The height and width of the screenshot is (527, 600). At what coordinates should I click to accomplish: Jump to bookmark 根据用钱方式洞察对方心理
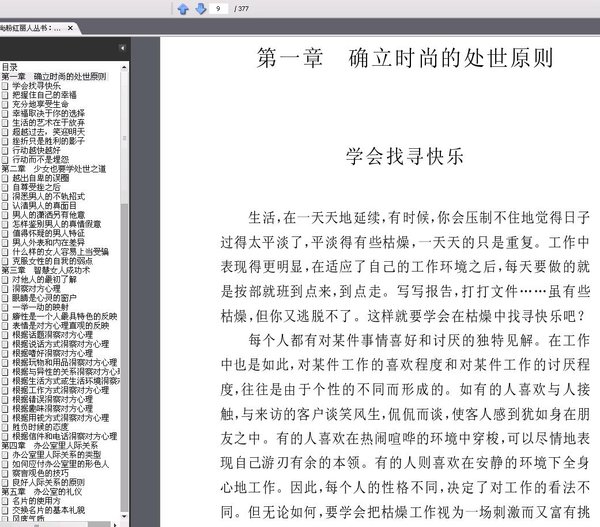pyautogui.click(x=60, y=418)
